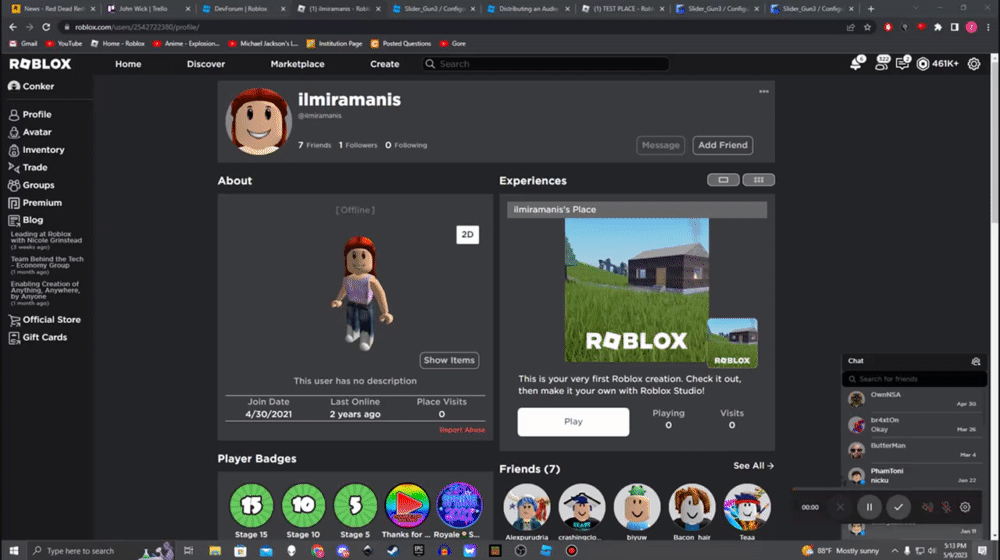Open friend Bacon_hair's avatar
Image resolution: width=1000 pixels, height=560 pixels.
[691, 507]
